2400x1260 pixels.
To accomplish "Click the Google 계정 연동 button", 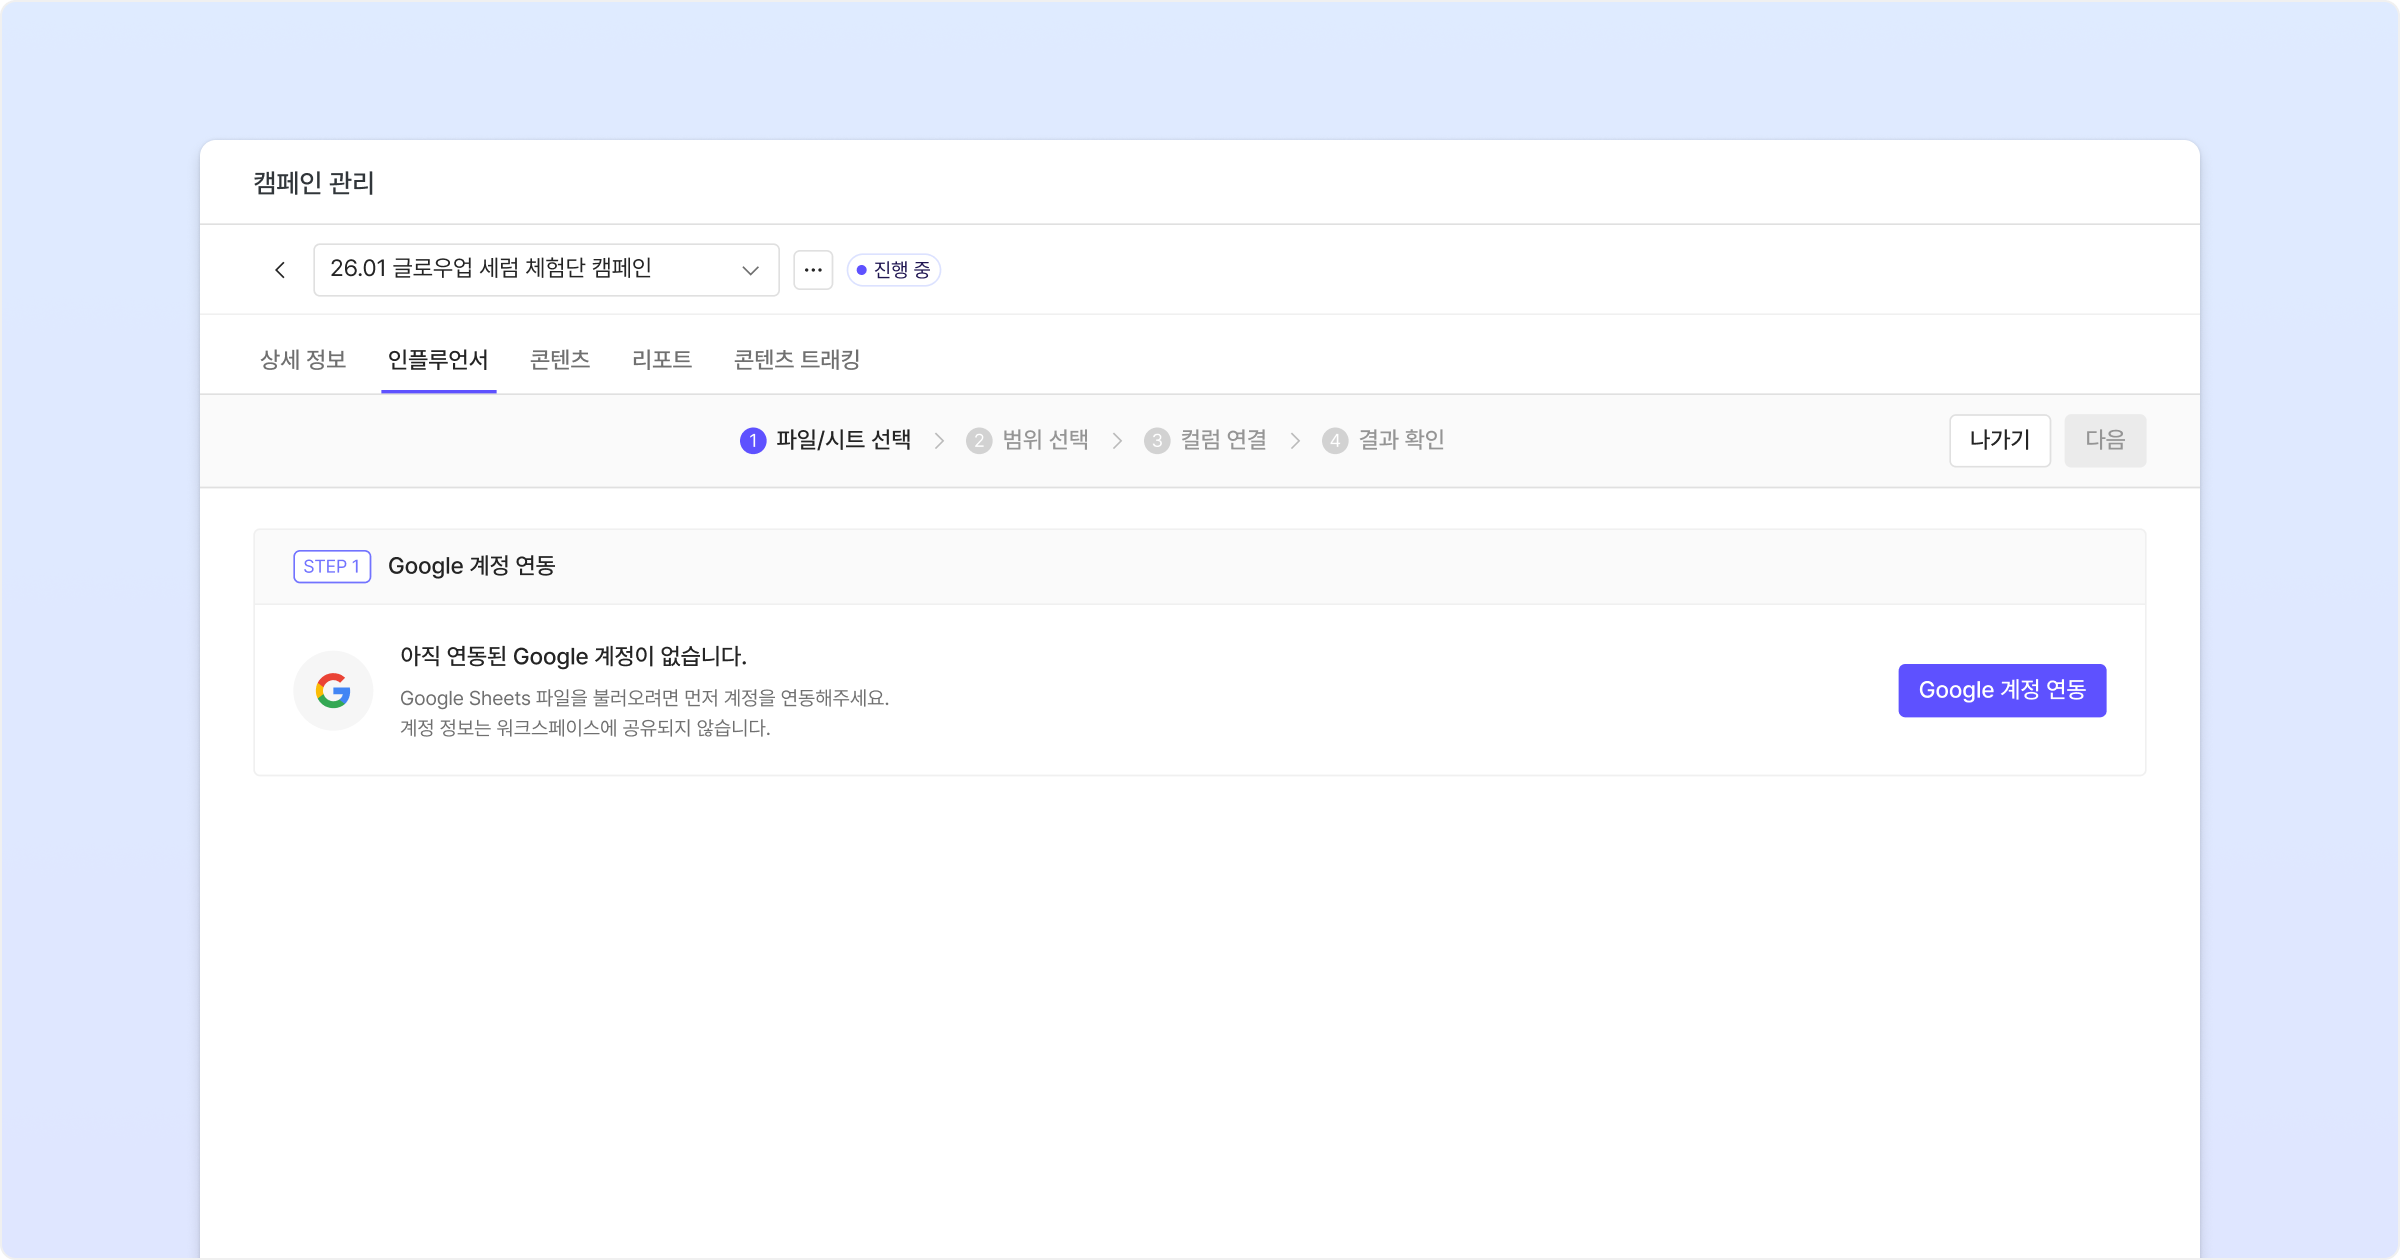I will (x=2002, y=691).
